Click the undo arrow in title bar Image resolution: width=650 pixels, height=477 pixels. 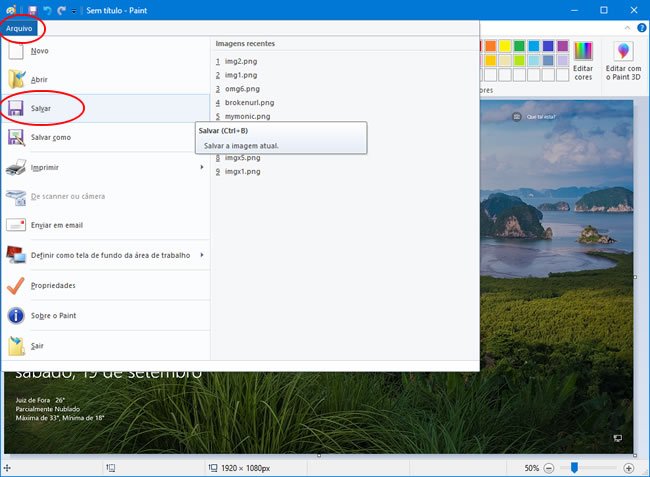[46, 10]
